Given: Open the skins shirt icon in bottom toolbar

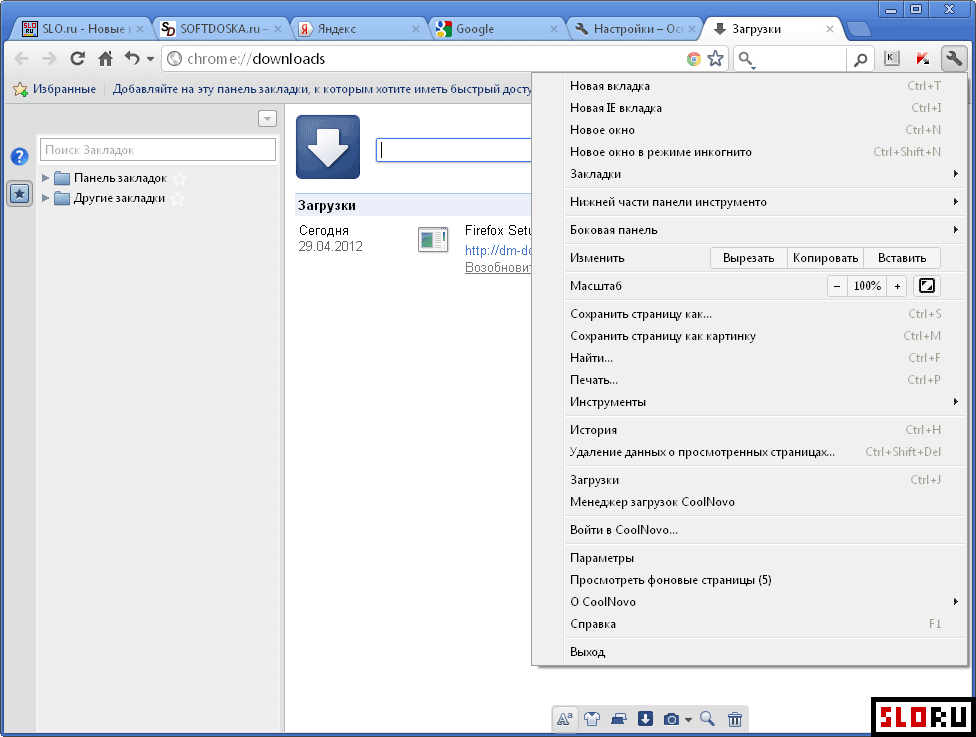Looking at the screenshot, I should click(592, 720).
